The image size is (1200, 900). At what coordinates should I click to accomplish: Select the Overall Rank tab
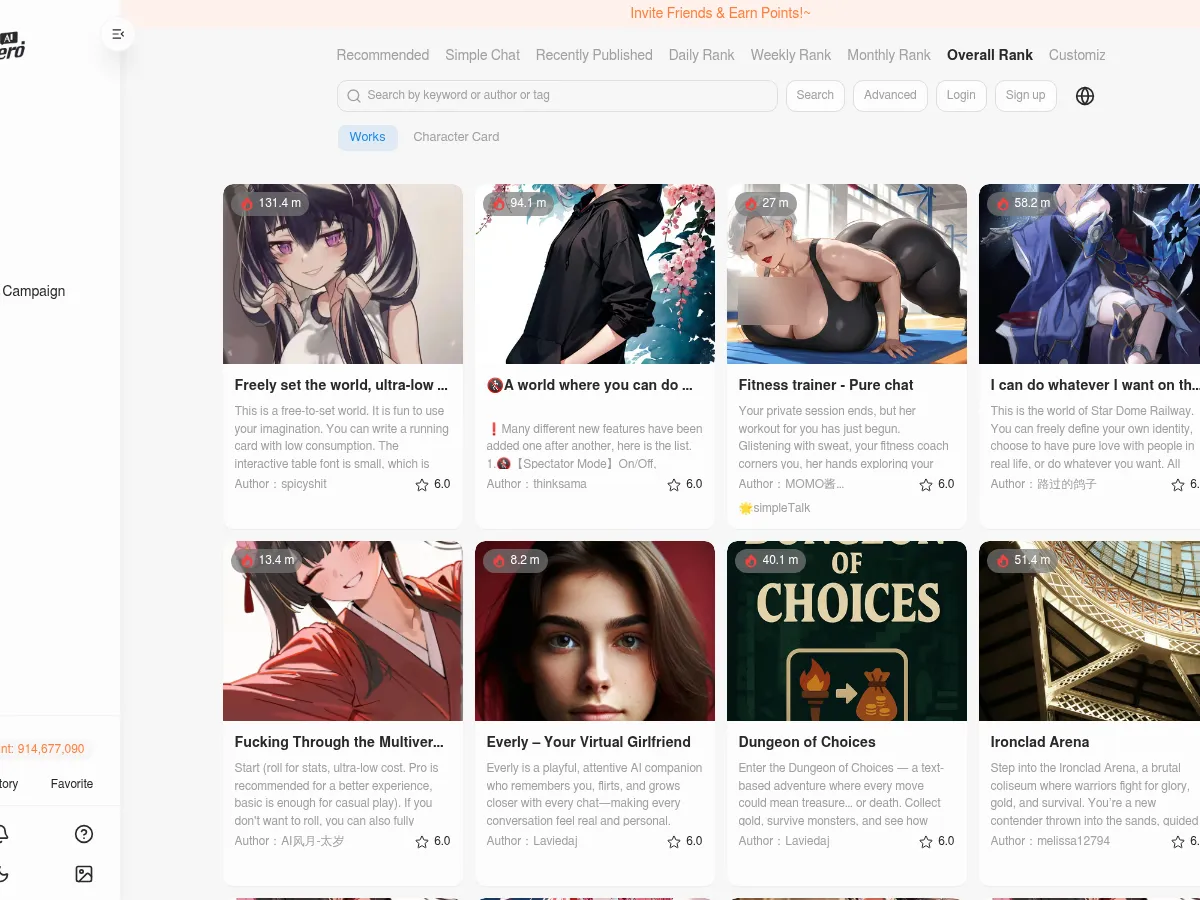click(990, 55)
